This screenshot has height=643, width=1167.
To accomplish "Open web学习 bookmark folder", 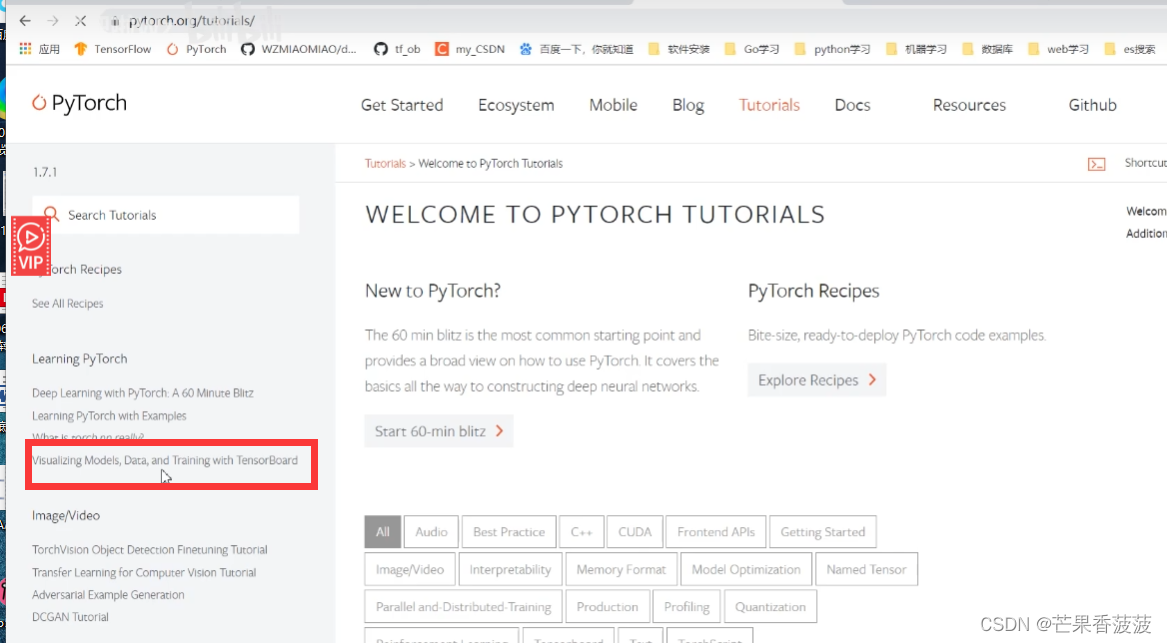I will point(1058,49).
